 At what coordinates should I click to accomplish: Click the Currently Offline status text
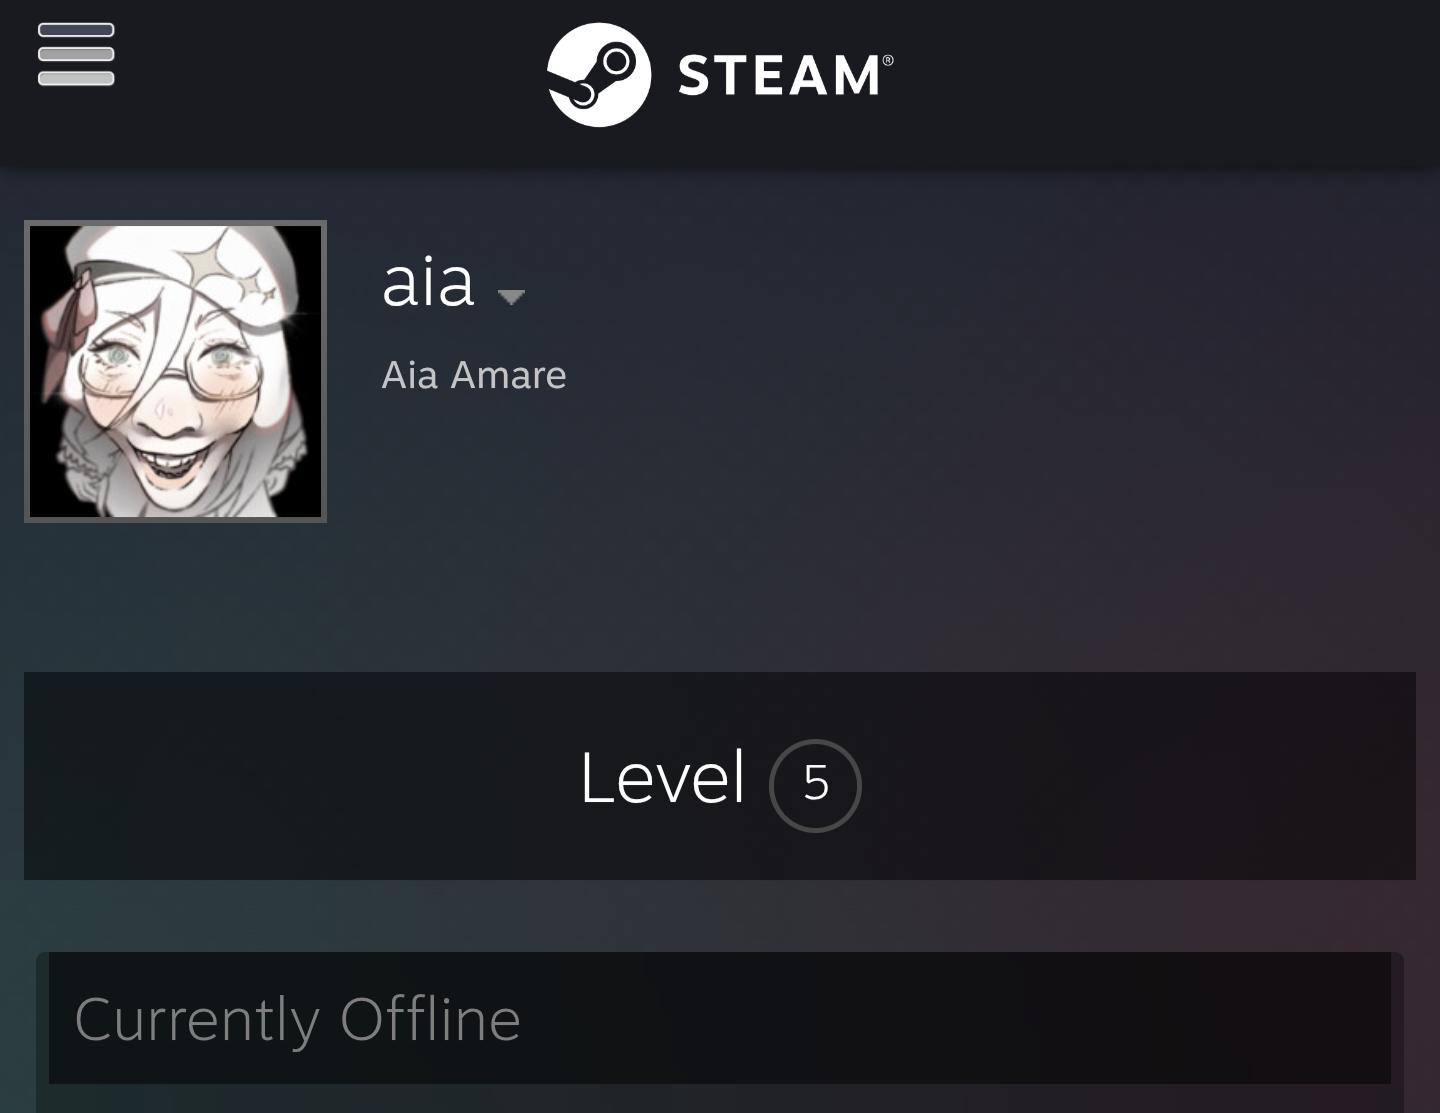point(298,1019)
